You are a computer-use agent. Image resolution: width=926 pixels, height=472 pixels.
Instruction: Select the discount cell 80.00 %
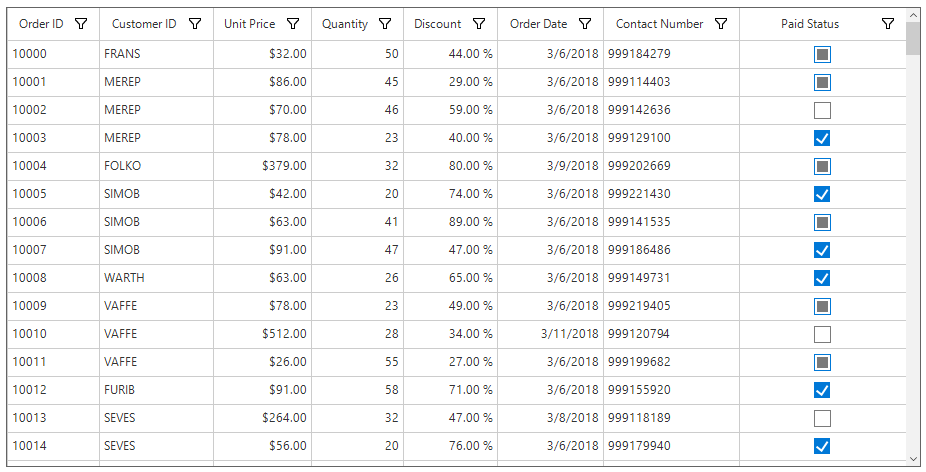tap(451, 166)
